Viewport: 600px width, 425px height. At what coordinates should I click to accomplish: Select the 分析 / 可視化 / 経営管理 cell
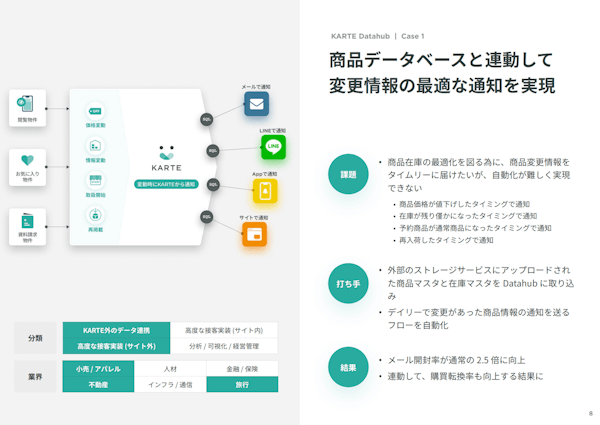[x=224, y=346]
